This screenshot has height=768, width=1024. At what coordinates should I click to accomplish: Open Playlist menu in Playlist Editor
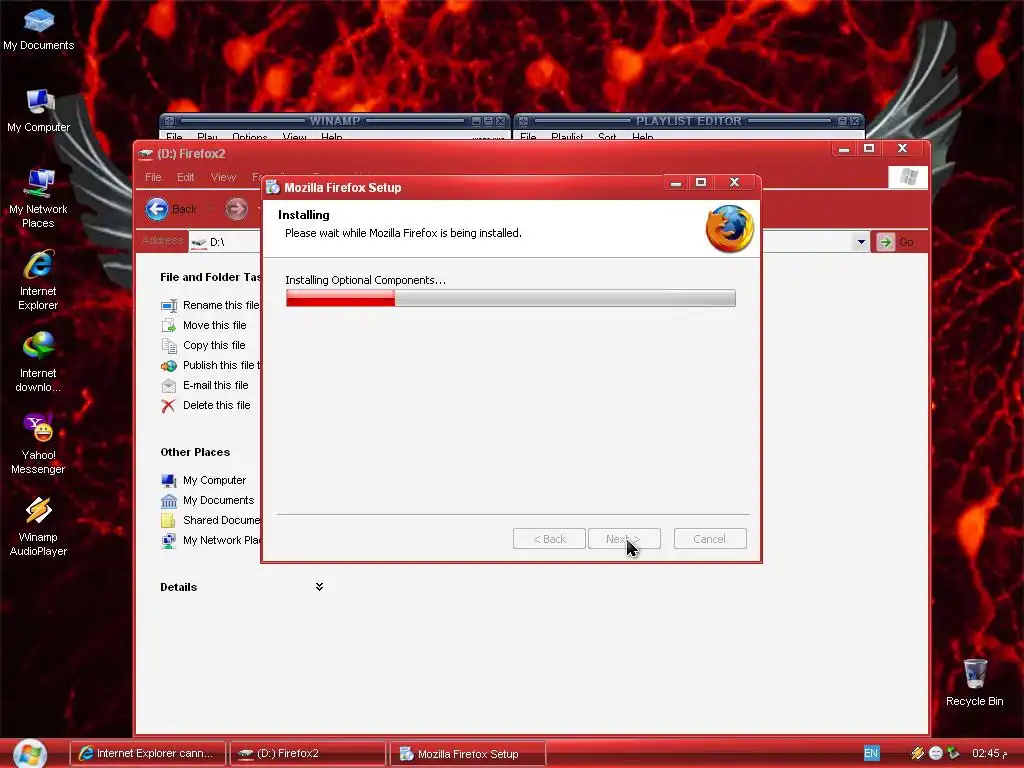[567, 136]
